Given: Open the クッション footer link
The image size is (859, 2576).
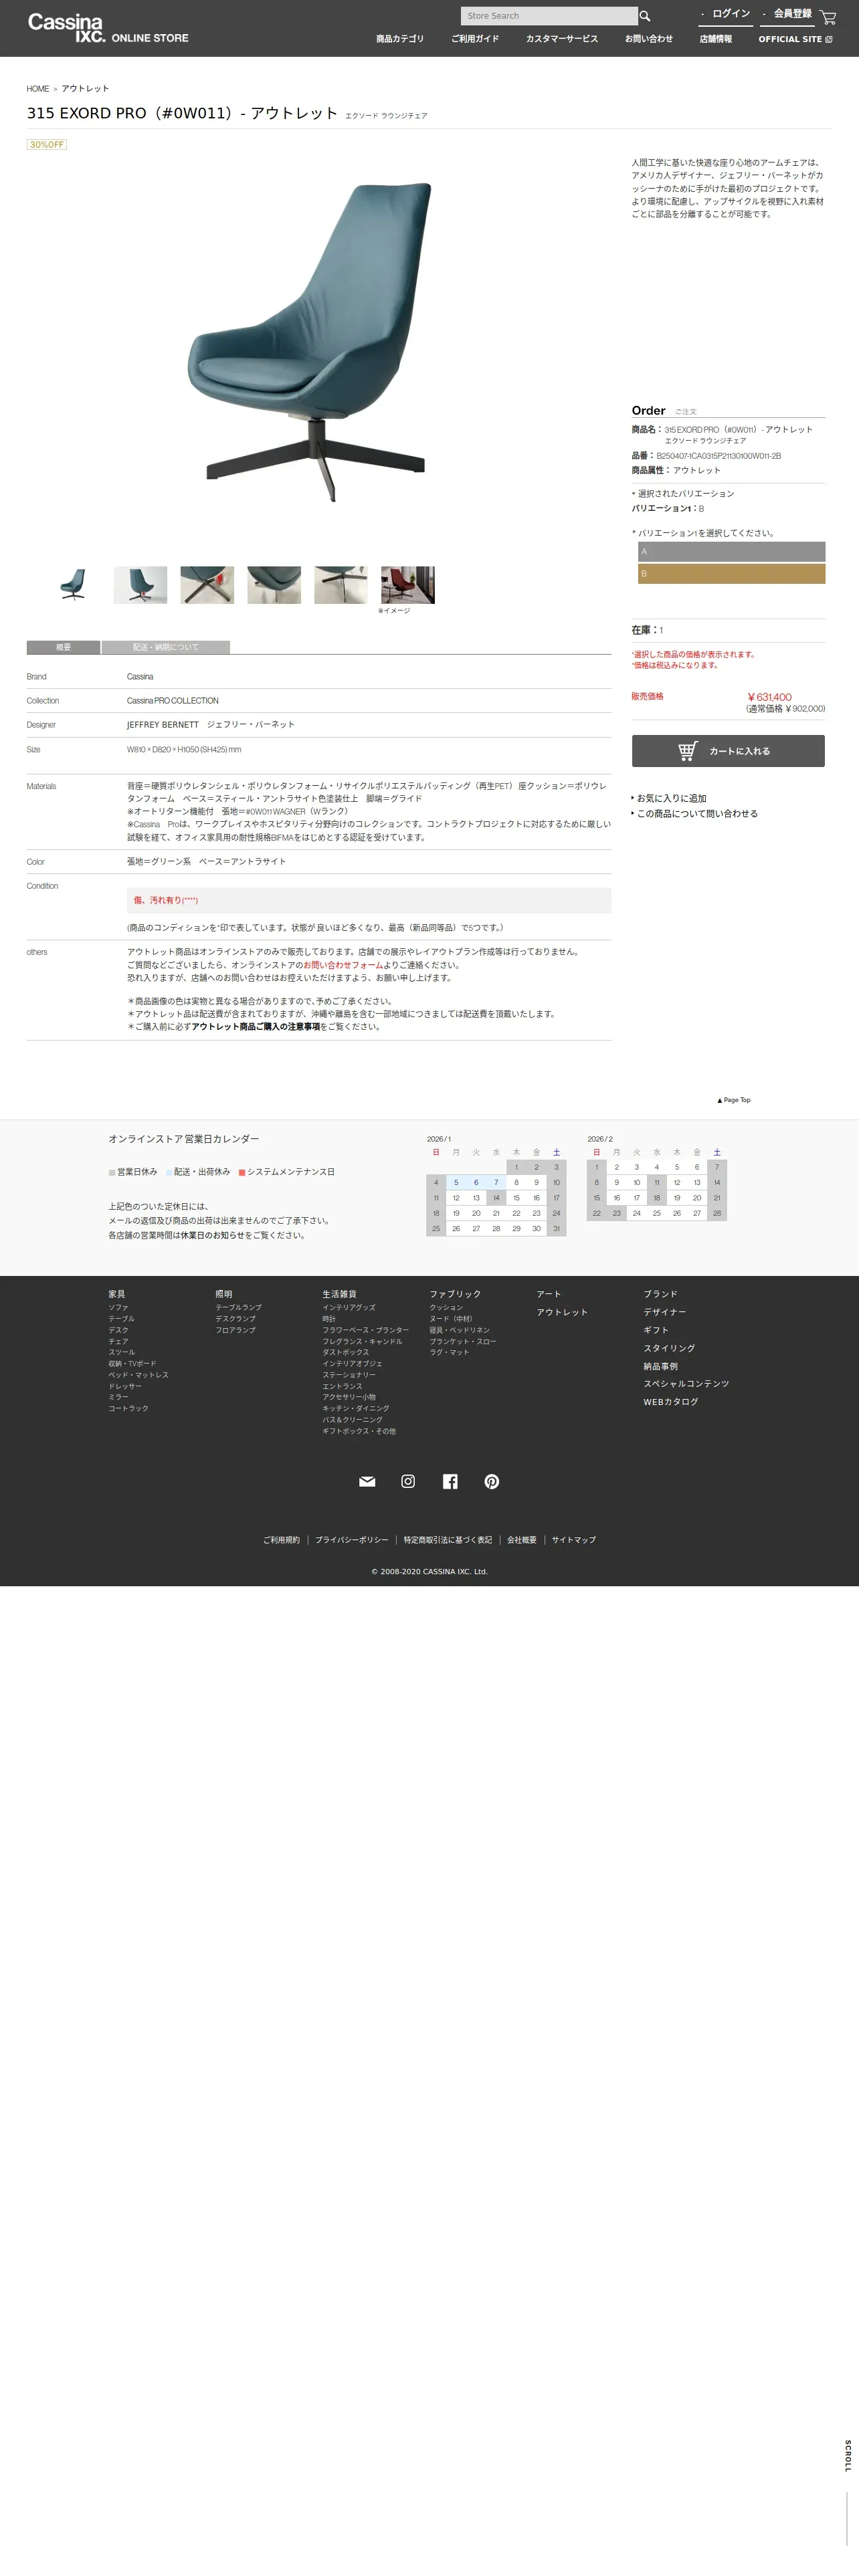Looking at the screenshot, I should coord(446,1307).
